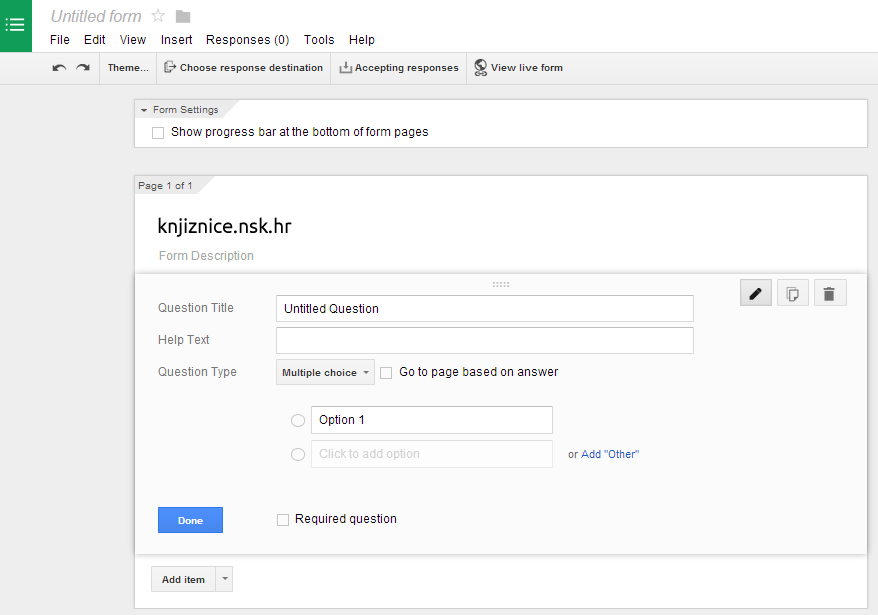Toggle Accepting responses
The height and width of the screenshot is (615, 878).
pyautogui.click(x=399, y=68)
